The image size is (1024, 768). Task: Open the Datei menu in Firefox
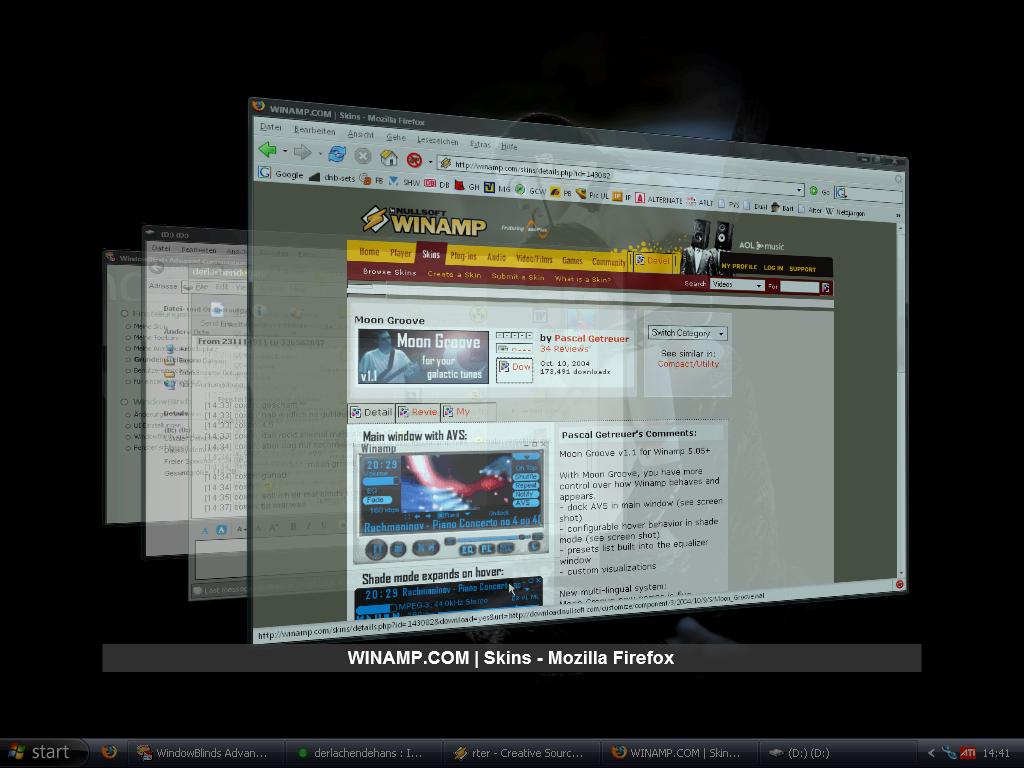tap(270, 127)
